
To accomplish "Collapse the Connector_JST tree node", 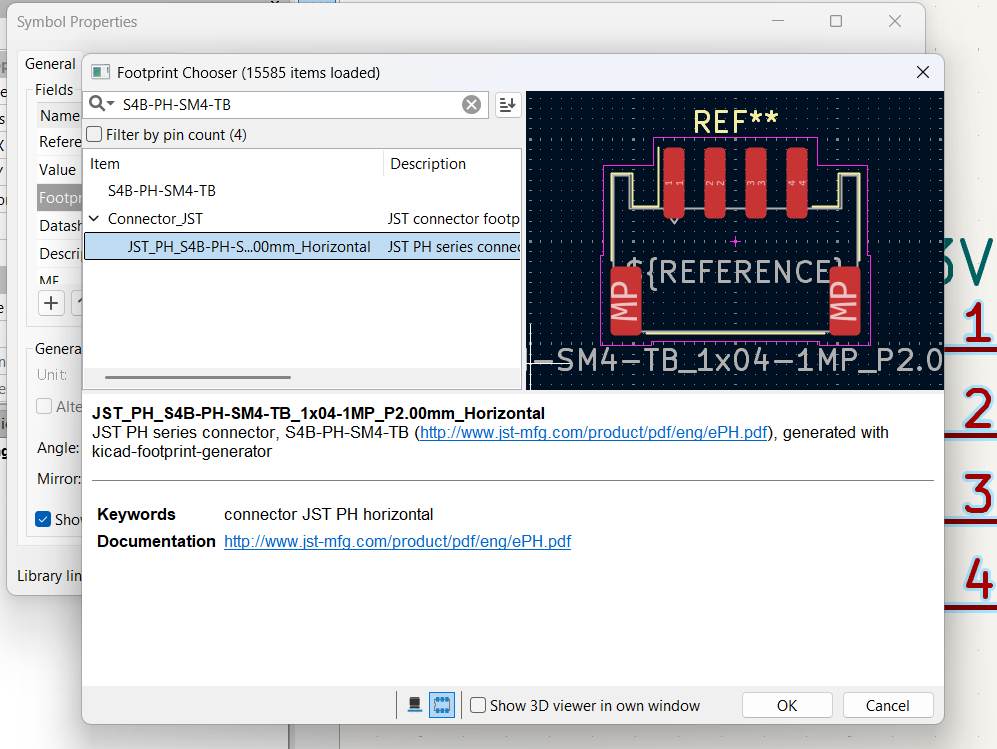I will click(x=93, y=218).
